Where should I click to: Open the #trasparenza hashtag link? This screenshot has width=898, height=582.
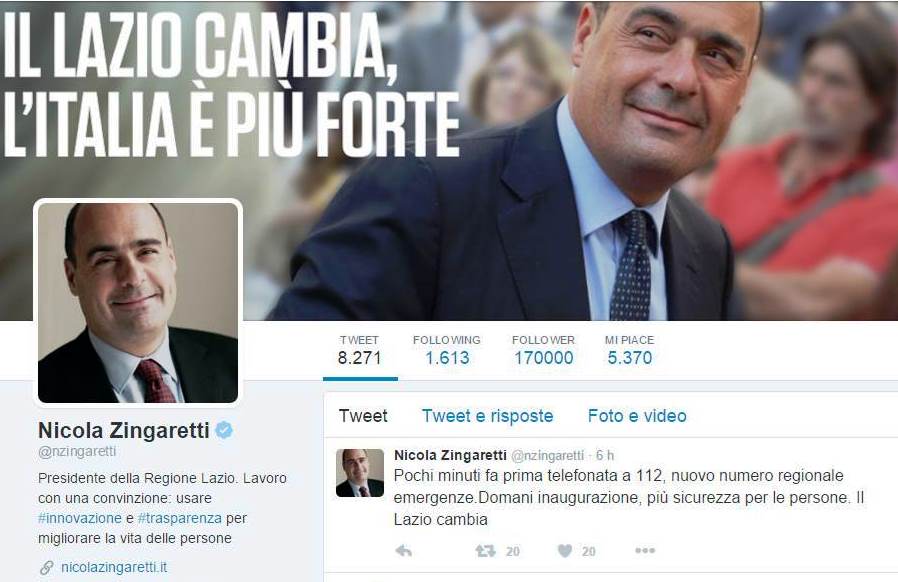point(179,518)
